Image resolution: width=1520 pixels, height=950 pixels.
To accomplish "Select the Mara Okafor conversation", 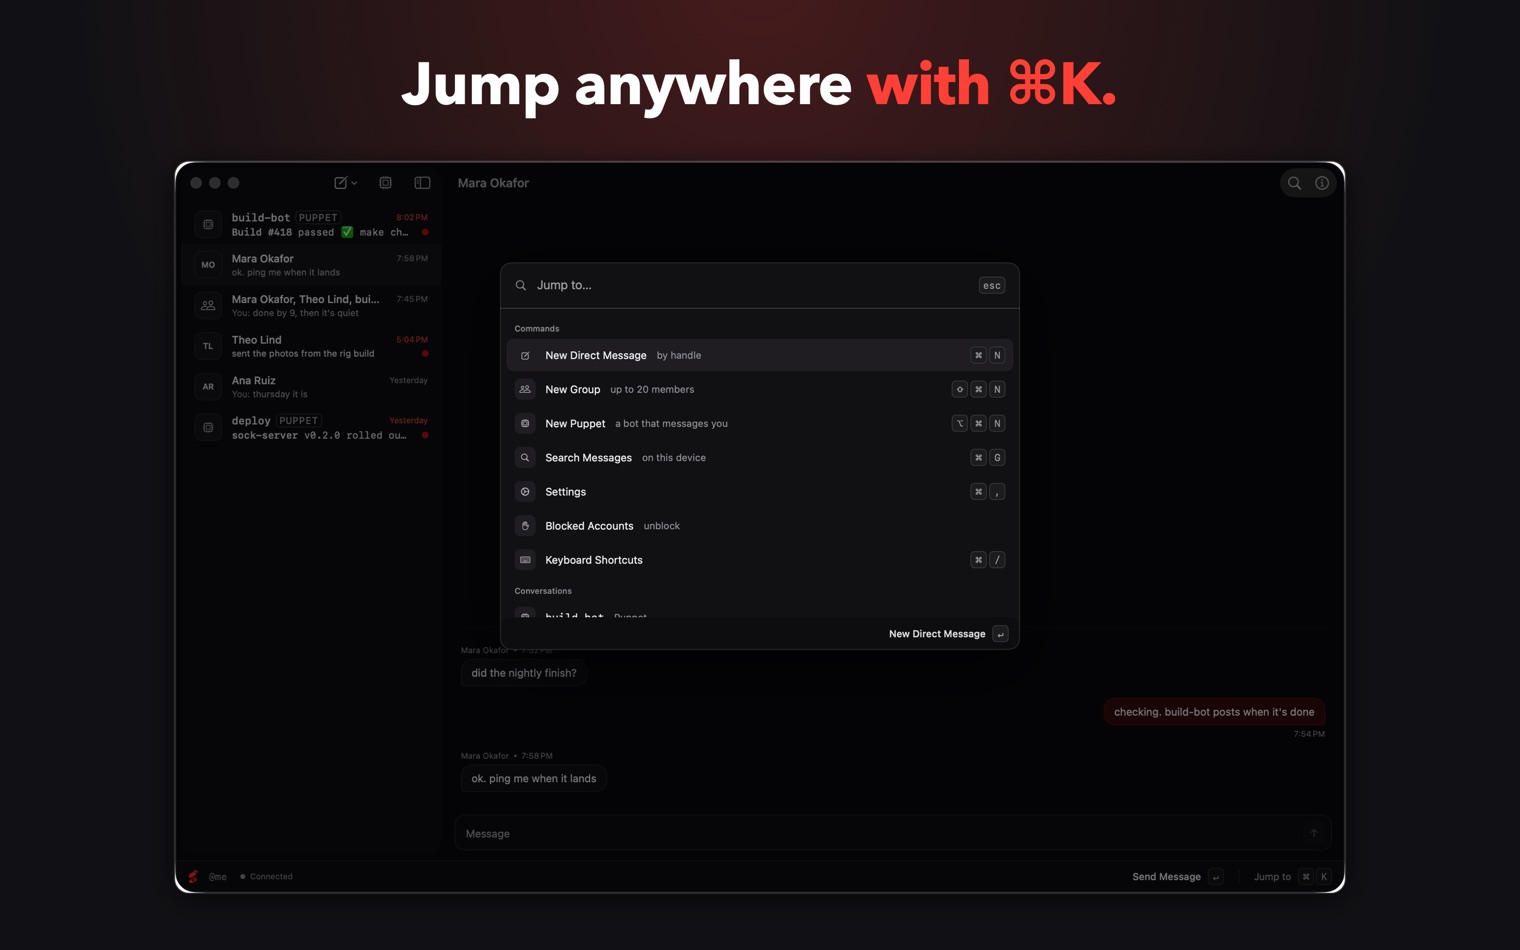I will (x=311, y=265).
